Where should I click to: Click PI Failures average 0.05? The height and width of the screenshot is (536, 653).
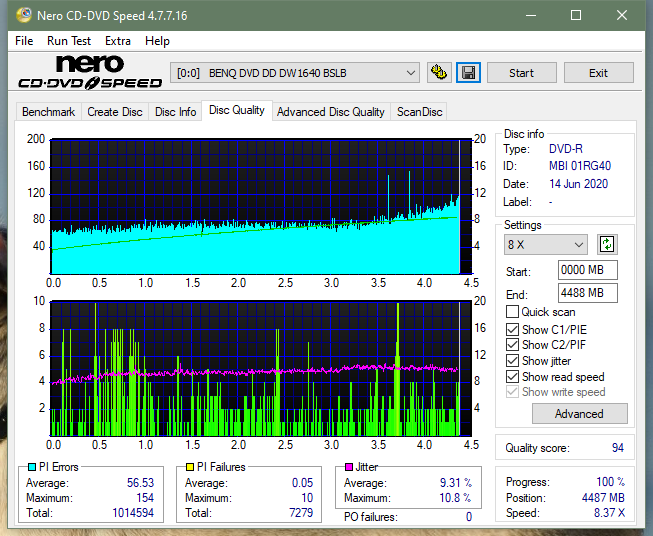302,483
